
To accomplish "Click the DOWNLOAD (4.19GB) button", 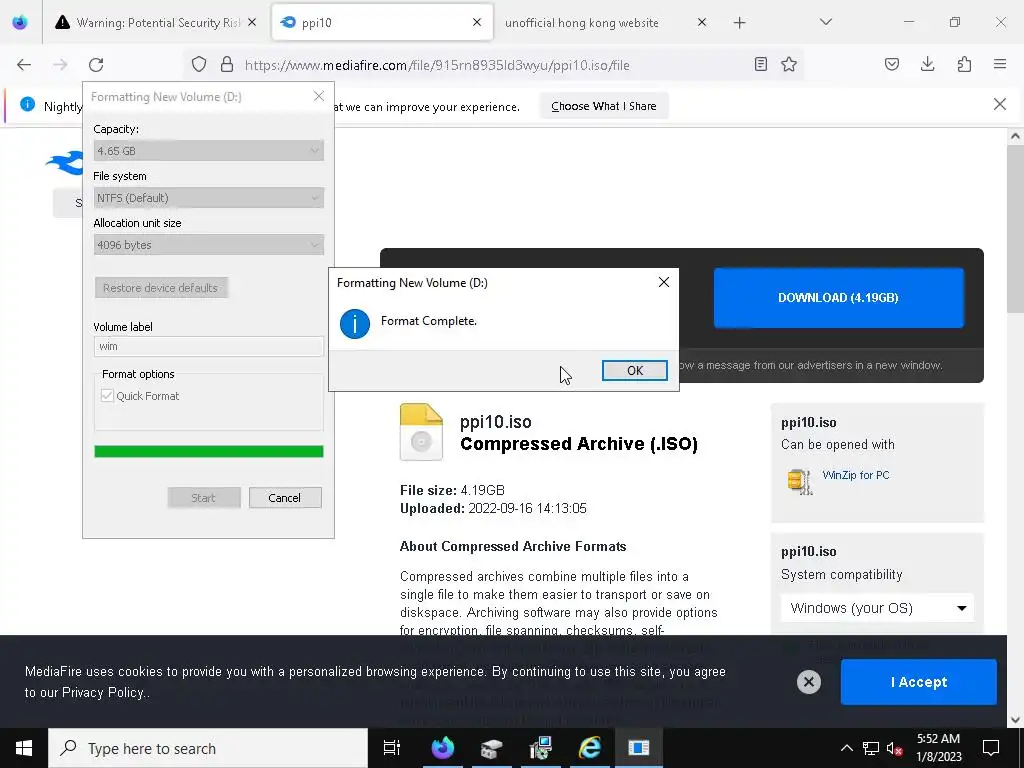I will coord(839,298).
